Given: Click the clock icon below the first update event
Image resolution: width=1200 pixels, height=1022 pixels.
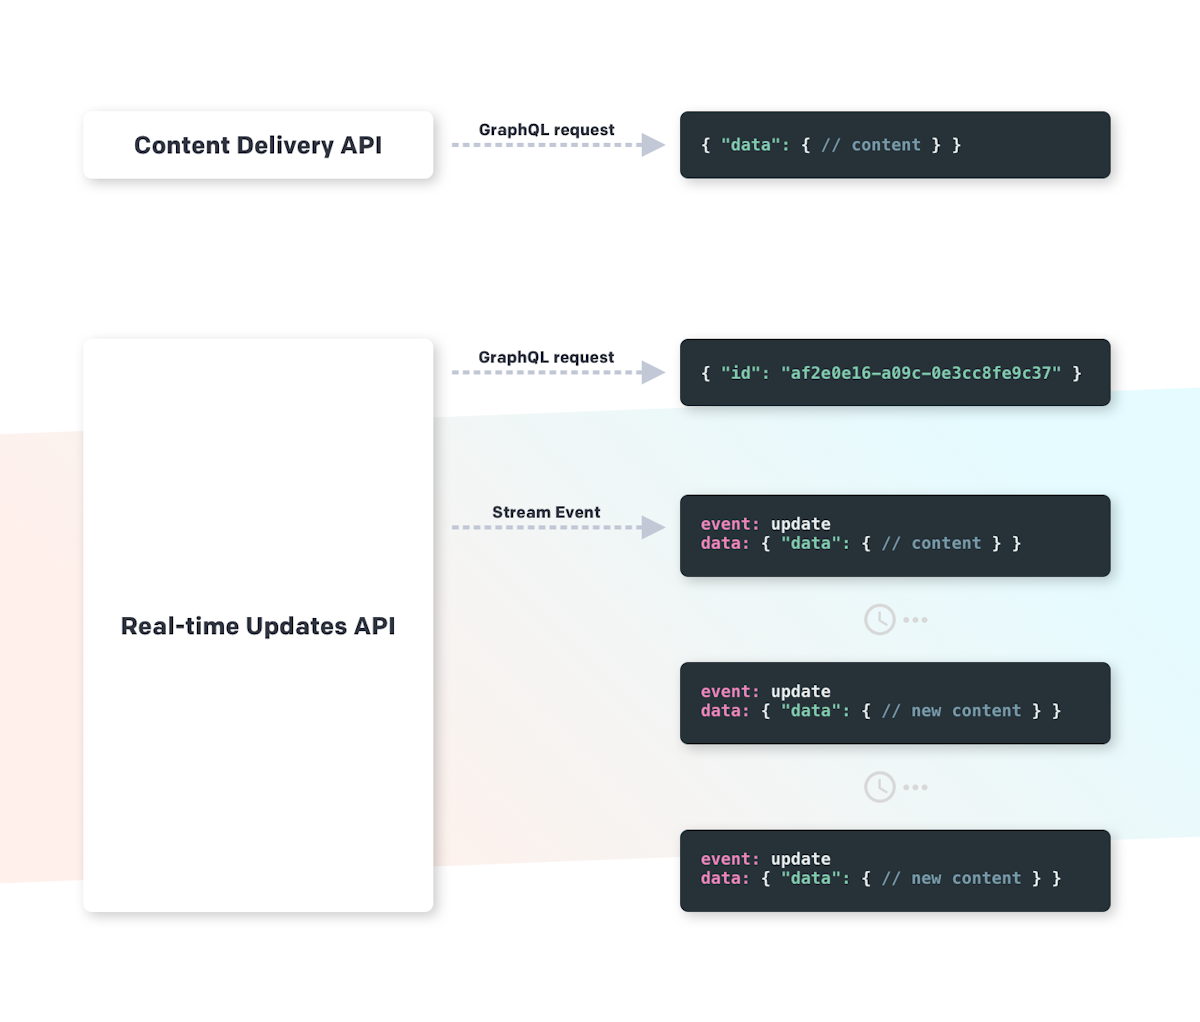Looking at the screenshot, I should point(879,619).
